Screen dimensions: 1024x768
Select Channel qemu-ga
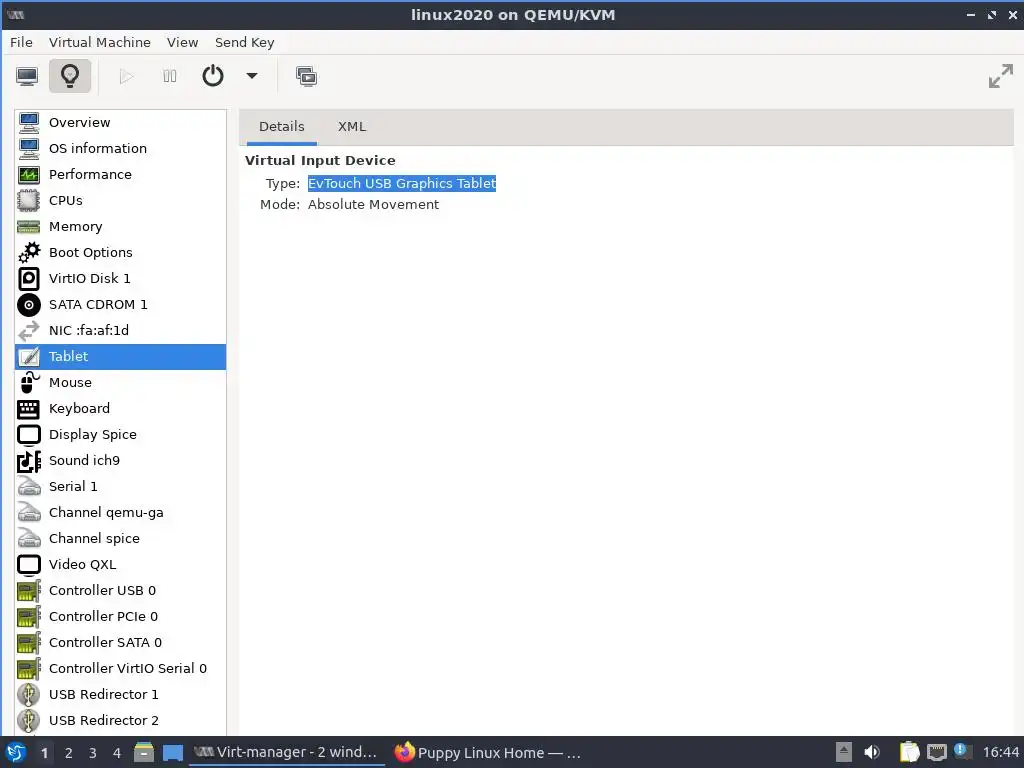[121, 513]
